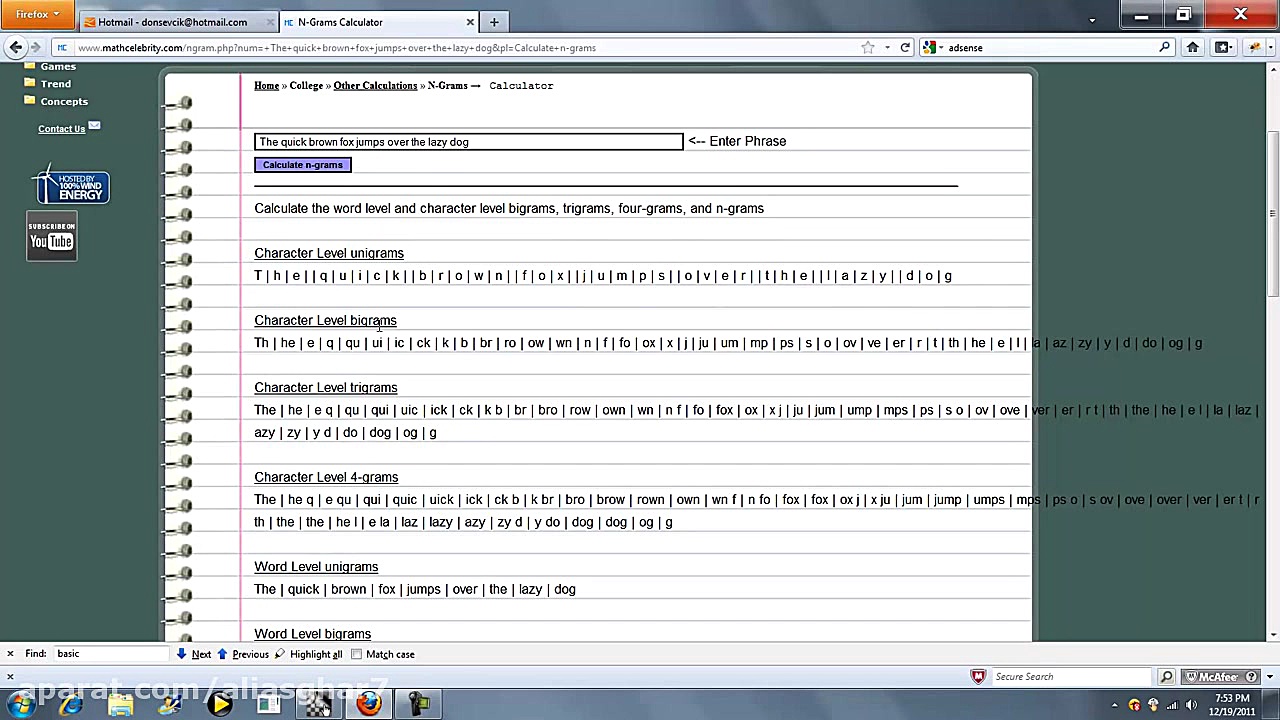This screenshot has height=720, width=1280.
Task: Reload the N-Grams Calculator page
Action: (905, 47)
